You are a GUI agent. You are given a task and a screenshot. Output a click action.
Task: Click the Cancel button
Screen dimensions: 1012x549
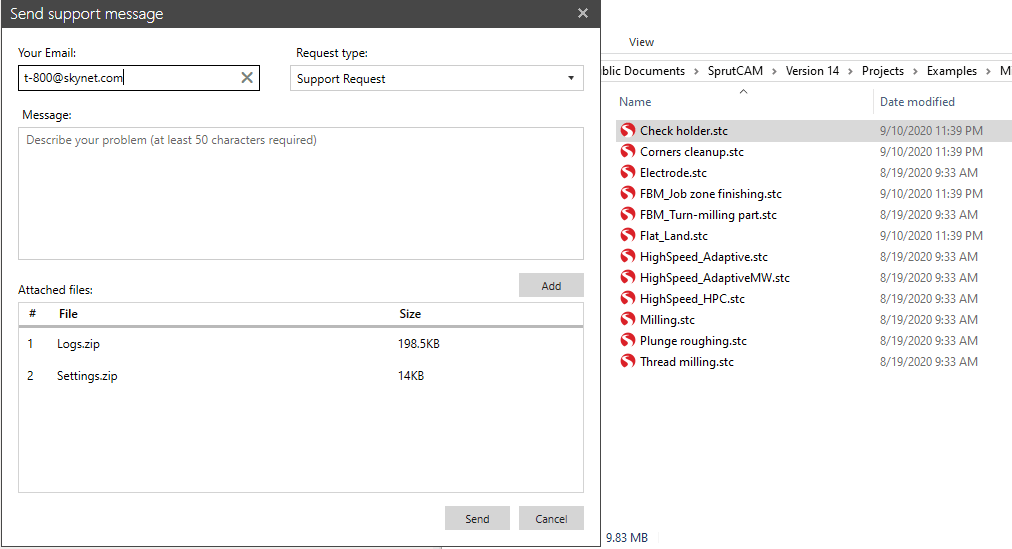click(551, 518)
